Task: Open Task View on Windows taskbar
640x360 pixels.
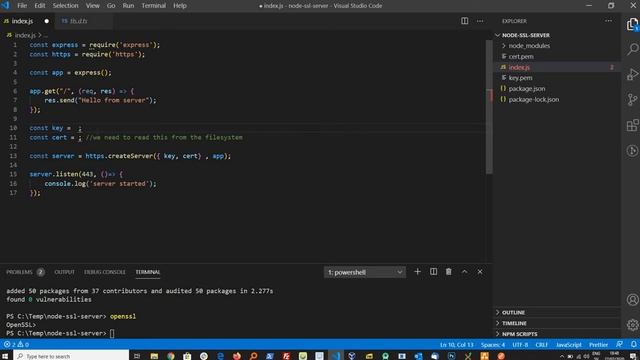Action: [137, 356]
